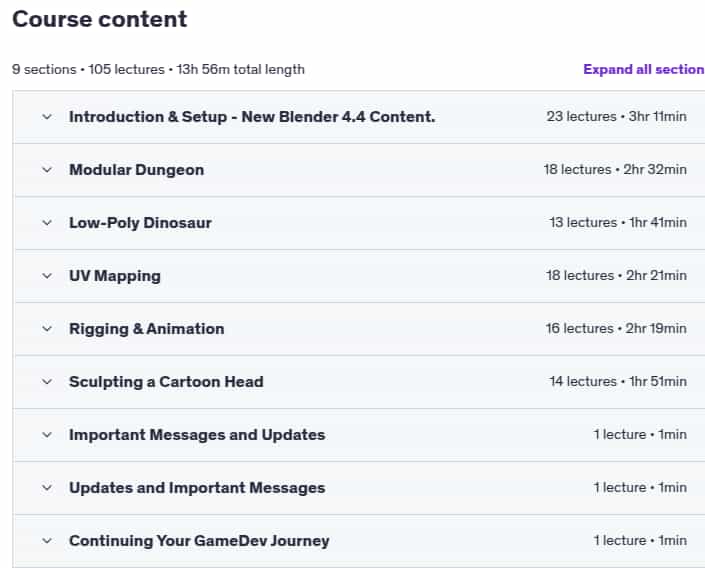The image size is (705, 568).
Task: Click lecture count for Important Messages and Updates
Action: point(640,435)
